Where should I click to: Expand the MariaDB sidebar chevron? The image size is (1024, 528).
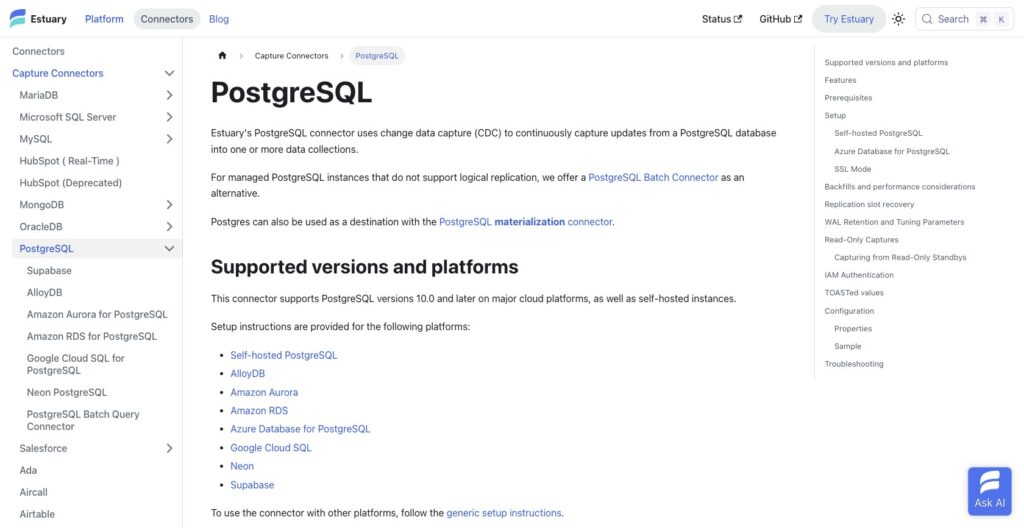pyautogui.click(x=169, y=95)
